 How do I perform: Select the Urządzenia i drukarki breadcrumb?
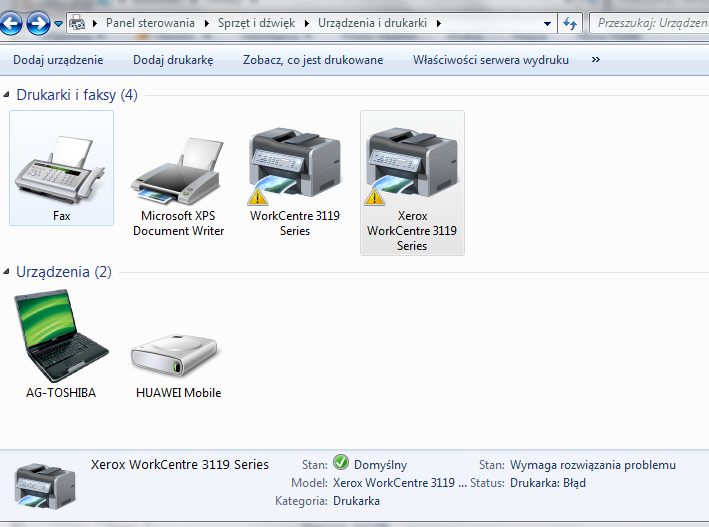372,23
